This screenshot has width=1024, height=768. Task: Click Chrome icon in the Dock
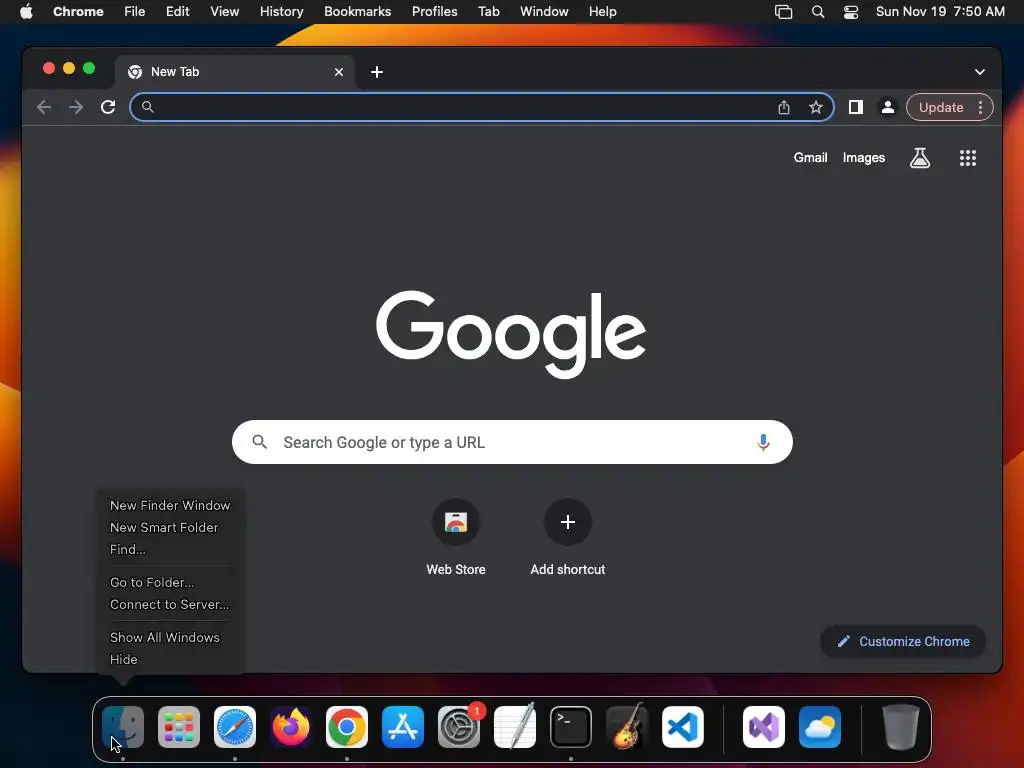347,727
